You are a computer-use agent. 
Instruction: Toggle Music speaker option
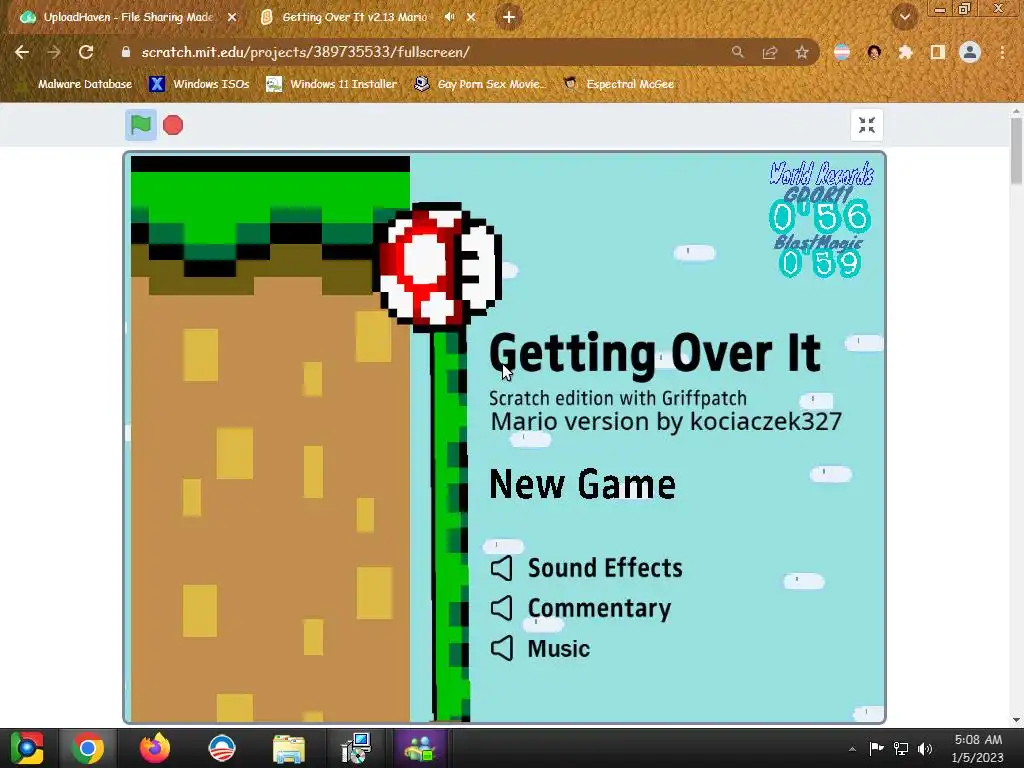pos(502,648)
